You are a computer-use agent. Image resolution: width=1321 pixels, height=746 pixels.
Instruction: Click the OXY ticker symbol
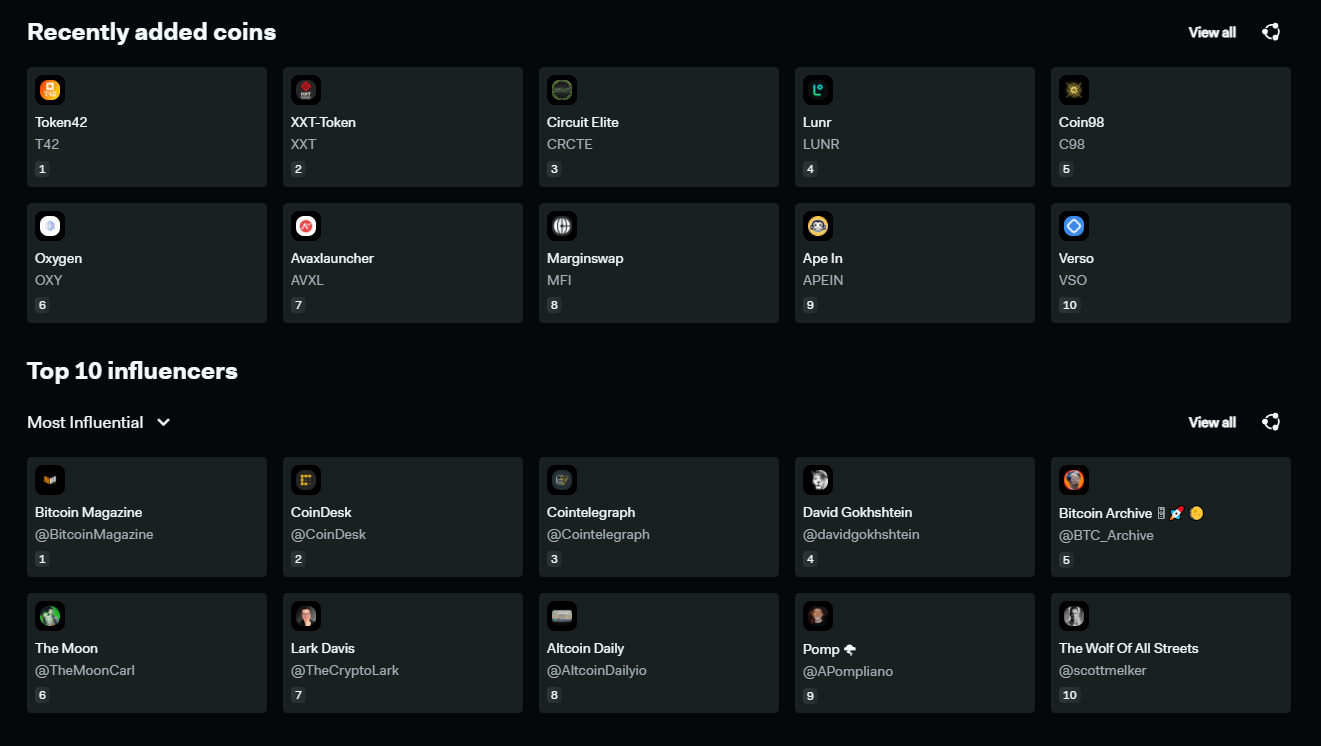click(x=48, y=280)
